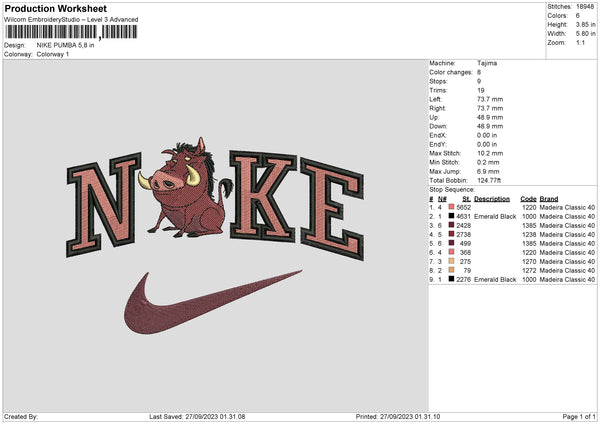Click the EndY value 0.00 in
This screenshot has height=424, width=600.
click(x=487, y=144)
